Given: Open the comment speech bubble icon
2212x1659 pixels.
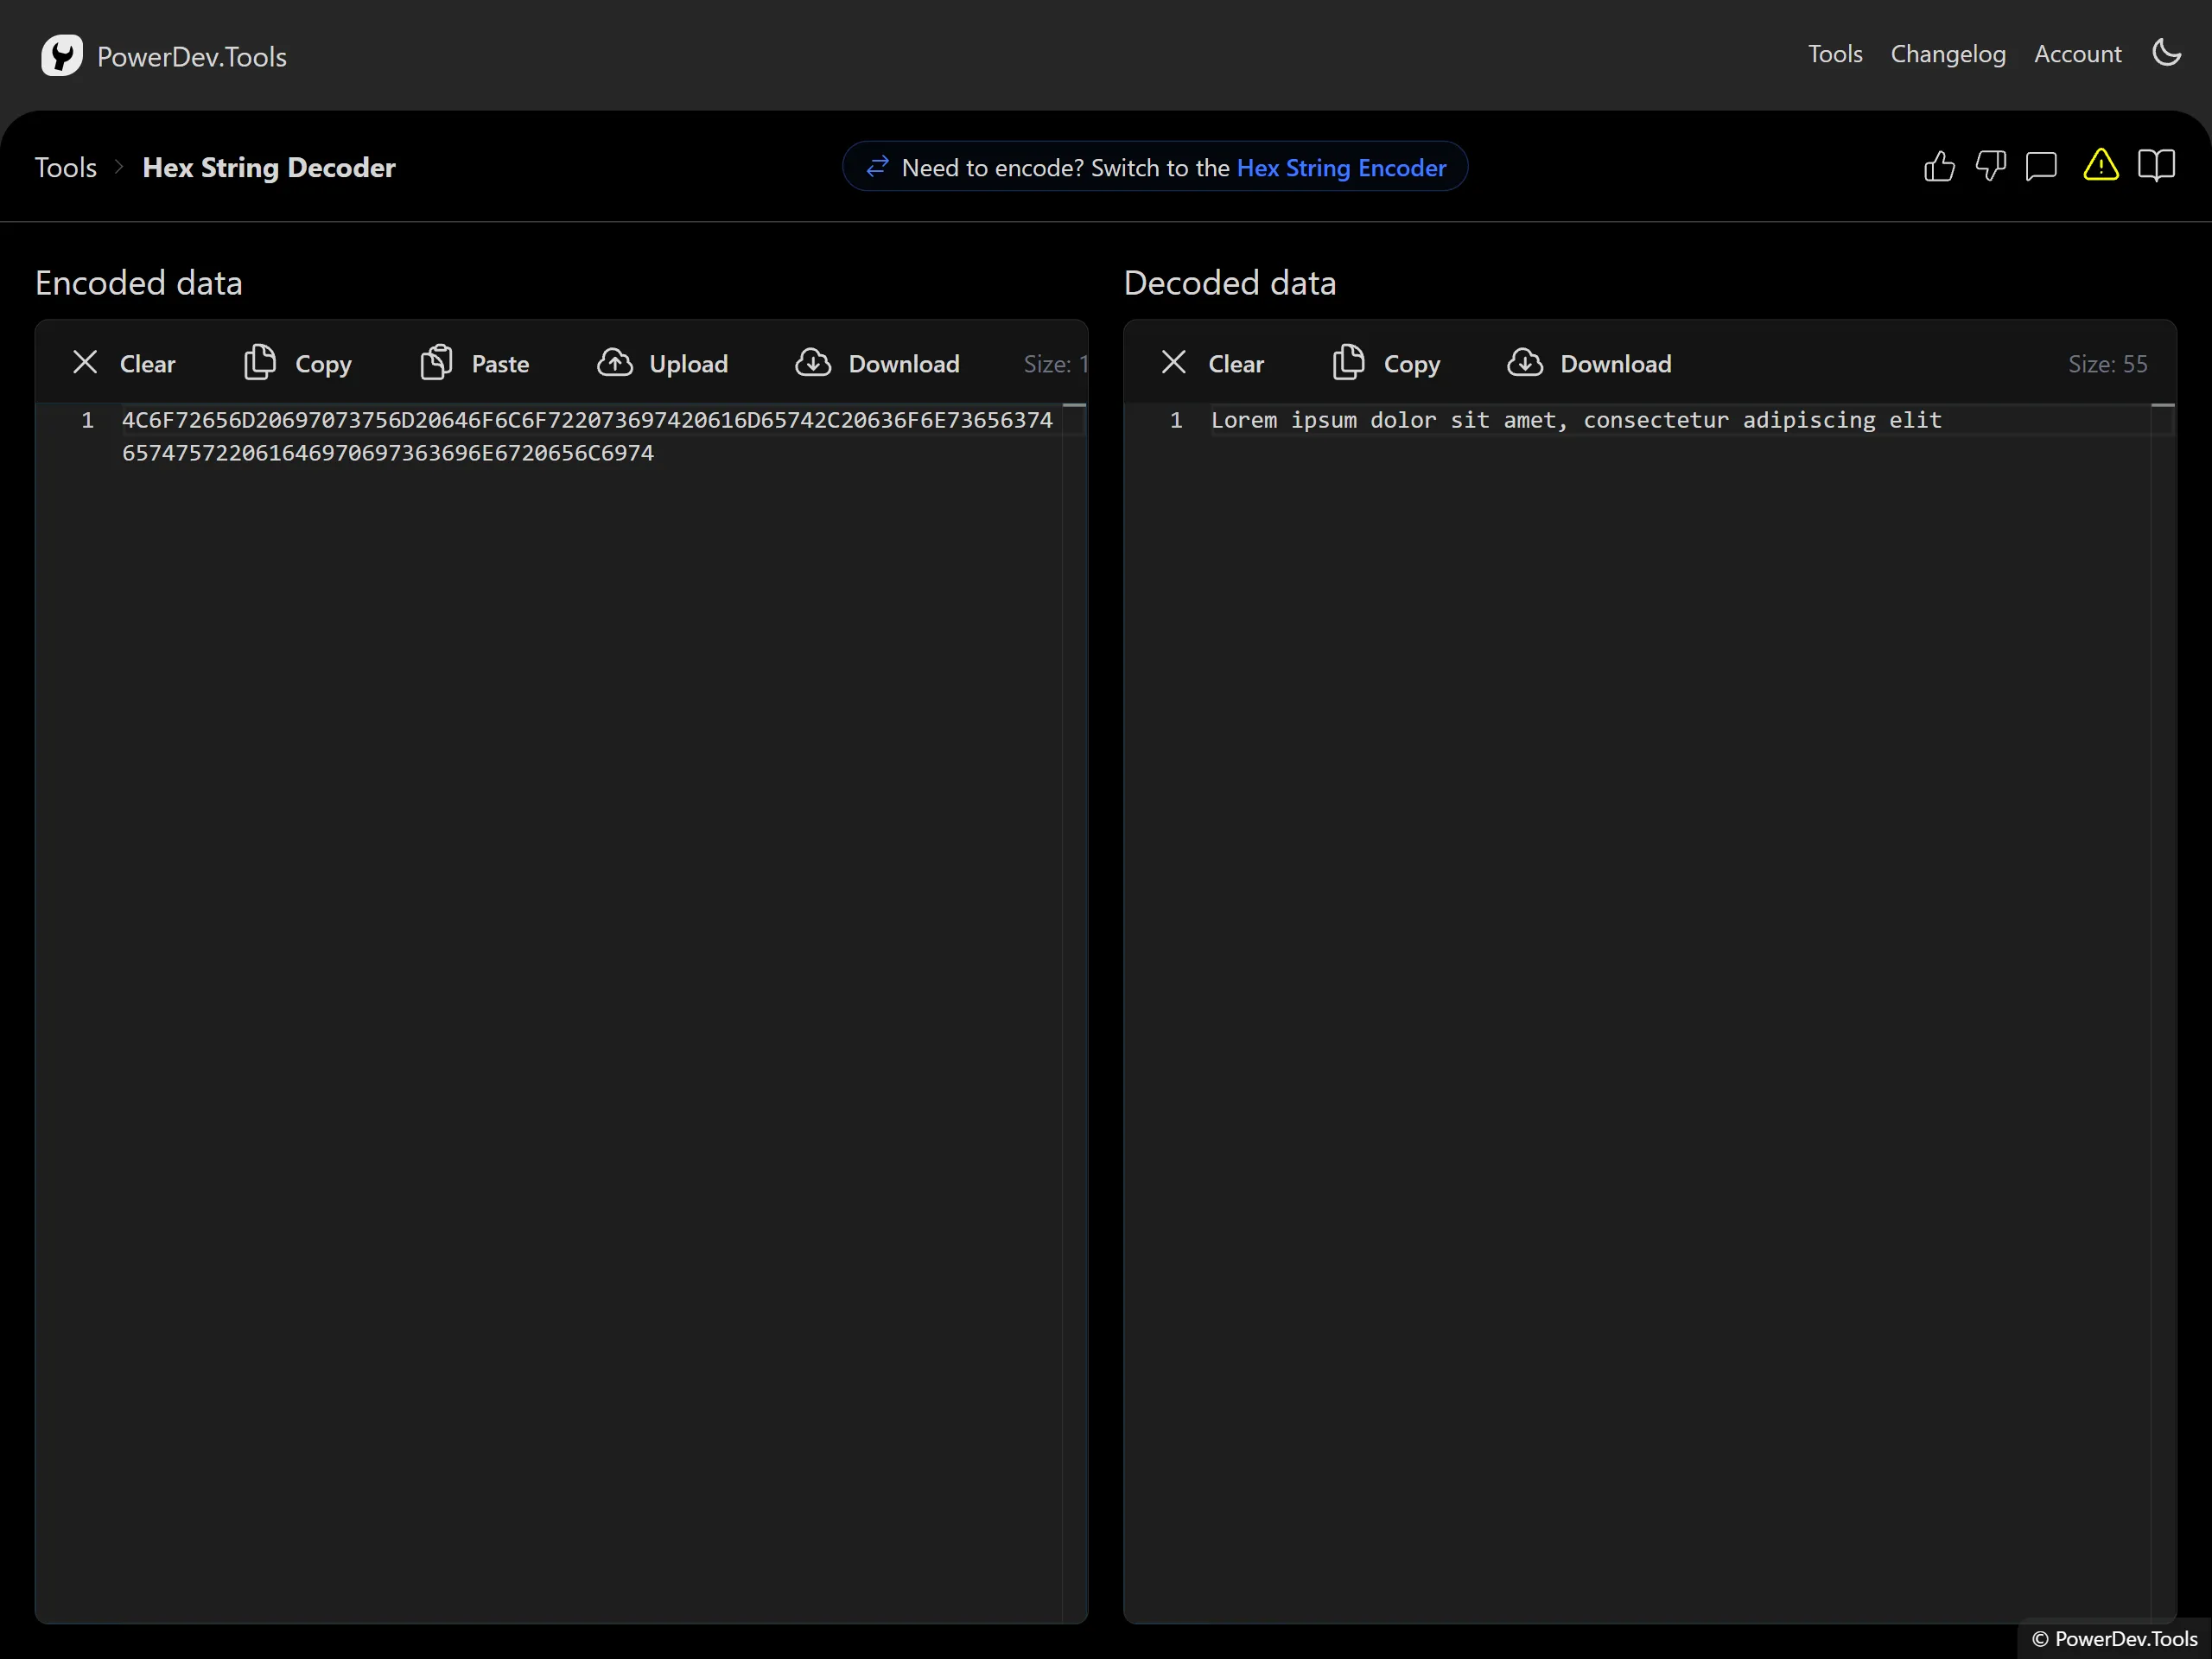Looking at the screenshot, I should click(2041, 166).
